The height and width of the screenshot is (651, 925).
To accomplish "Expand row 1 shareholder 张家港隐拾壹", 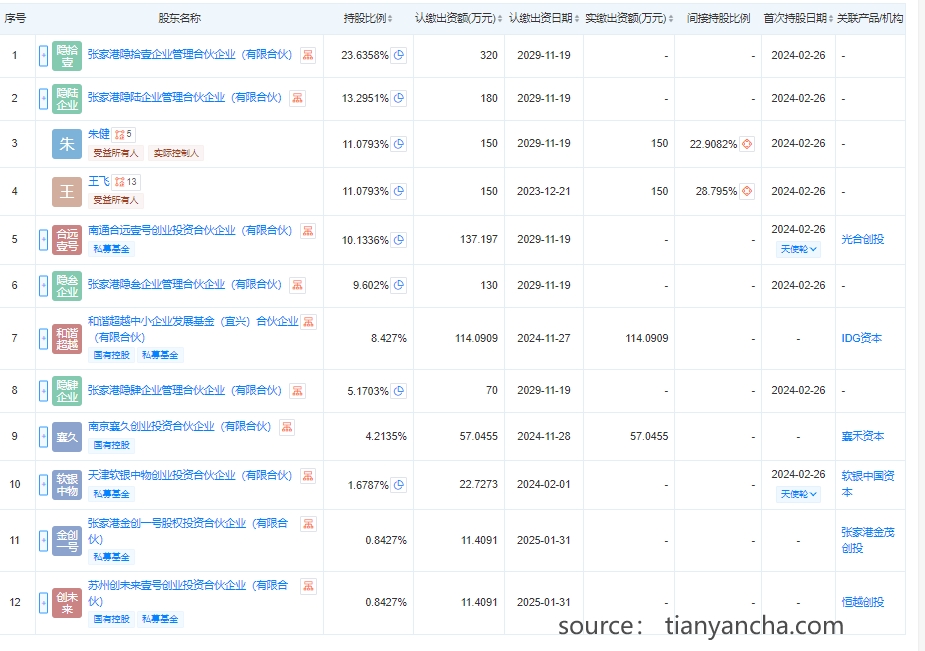I will point(43,55).
